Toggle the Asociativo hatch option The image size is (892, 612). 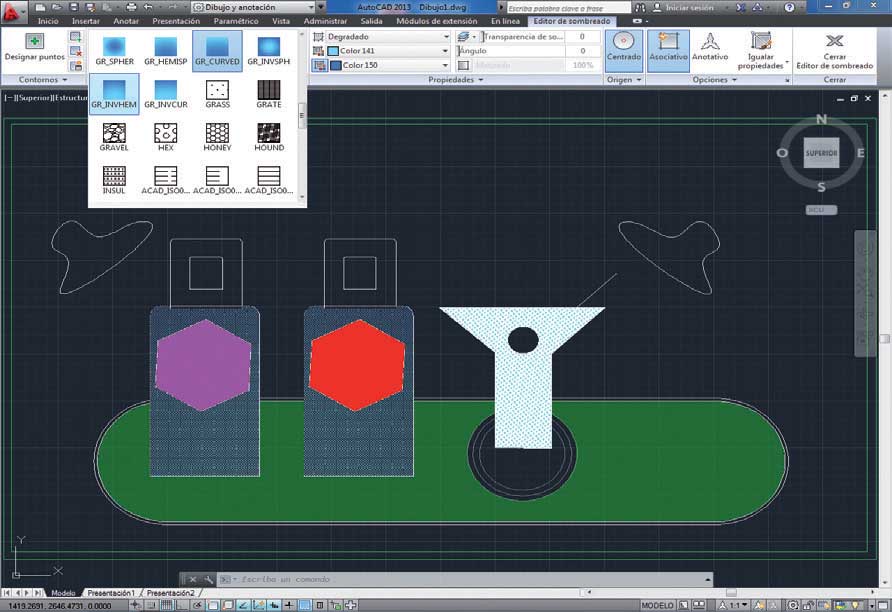click(x=669, y=47)
